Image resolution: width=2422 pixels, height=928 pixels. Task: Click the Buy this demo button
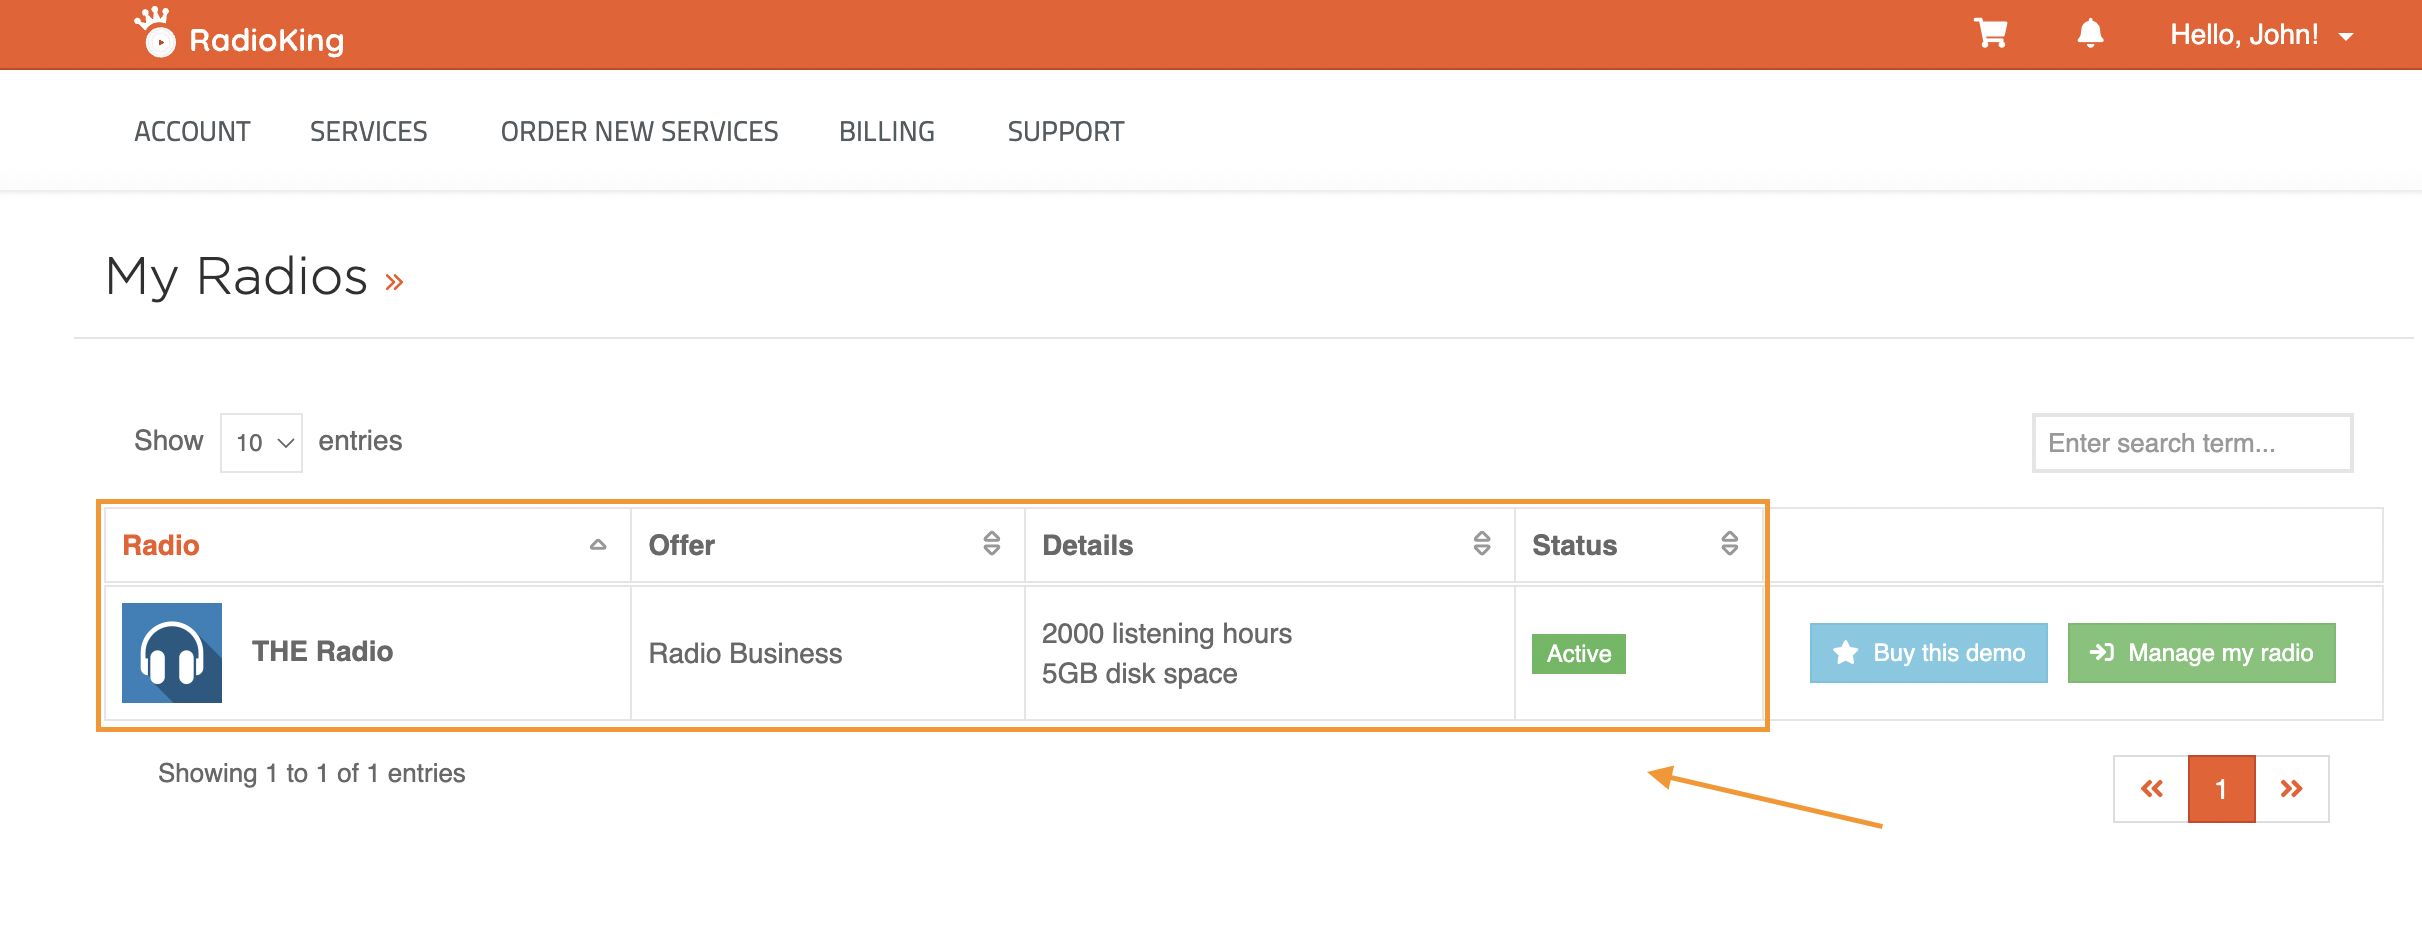point(1928,653)
